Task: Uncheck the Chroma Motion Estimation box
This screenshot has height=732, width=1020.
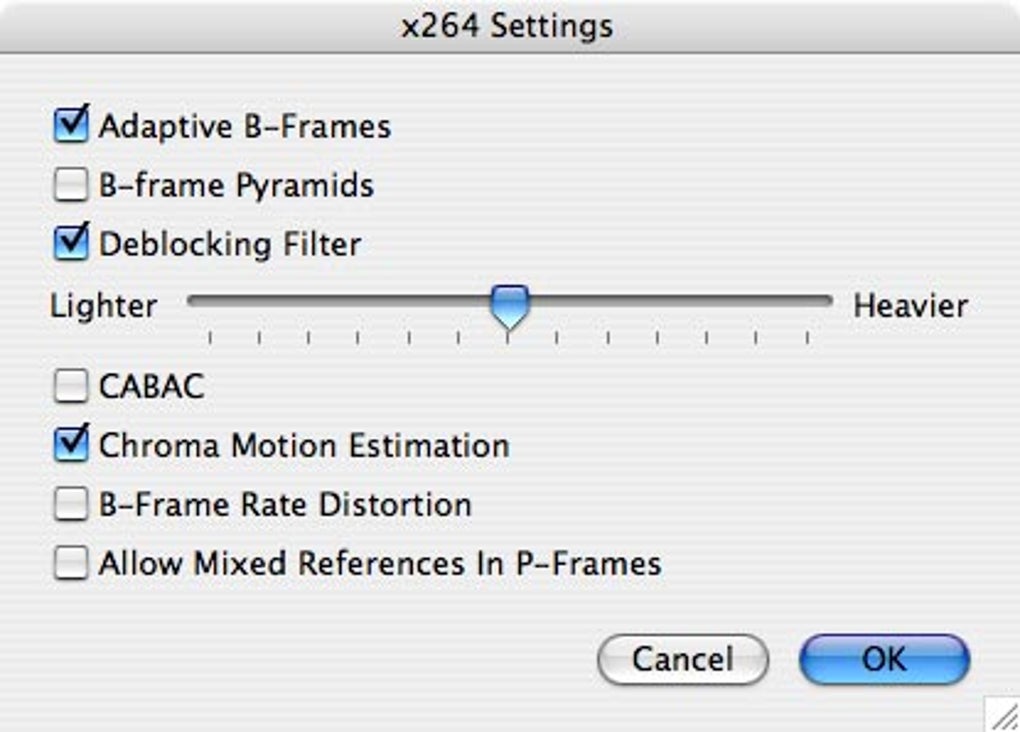Action: click(x=71, y=445)
